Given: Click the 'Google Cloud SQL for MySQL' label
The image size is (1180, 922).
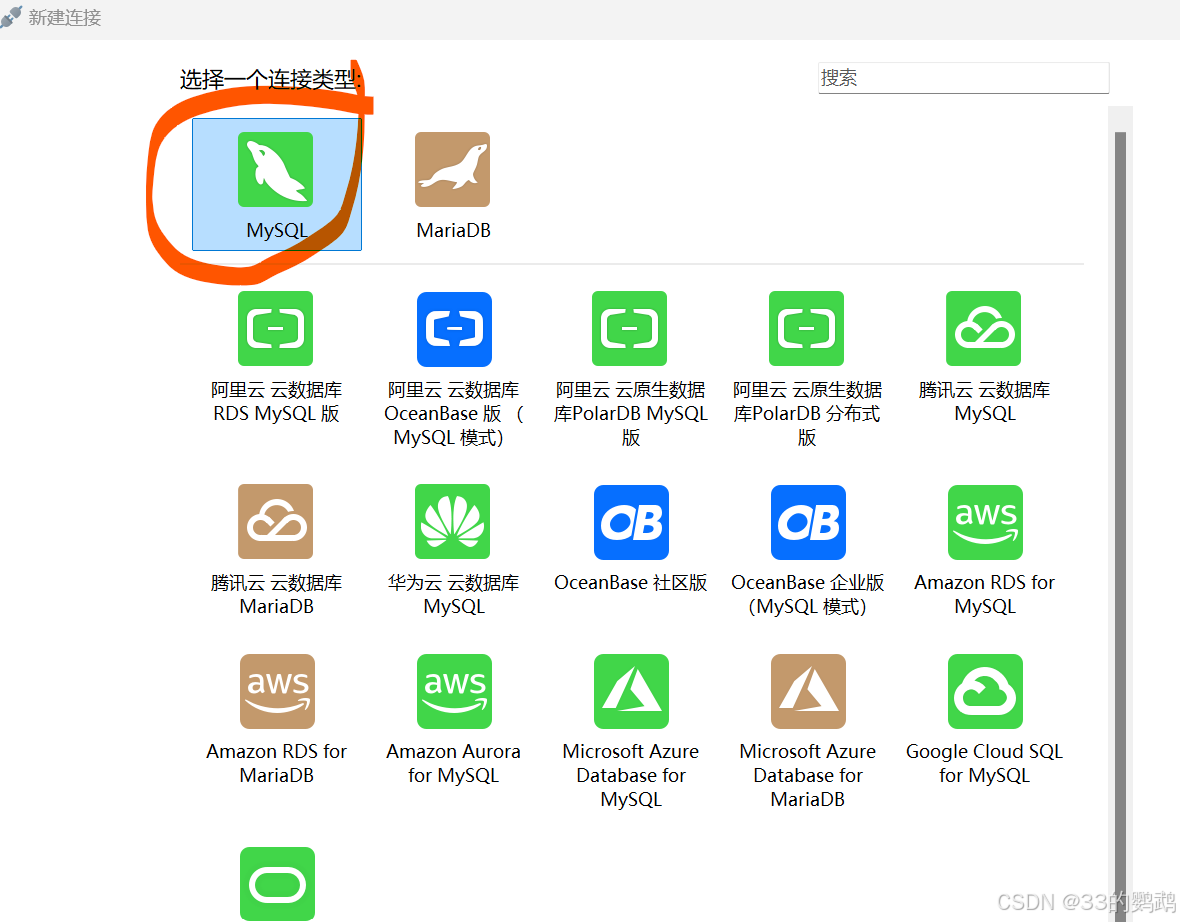Looking at the screenshot, I should (984, 763).
